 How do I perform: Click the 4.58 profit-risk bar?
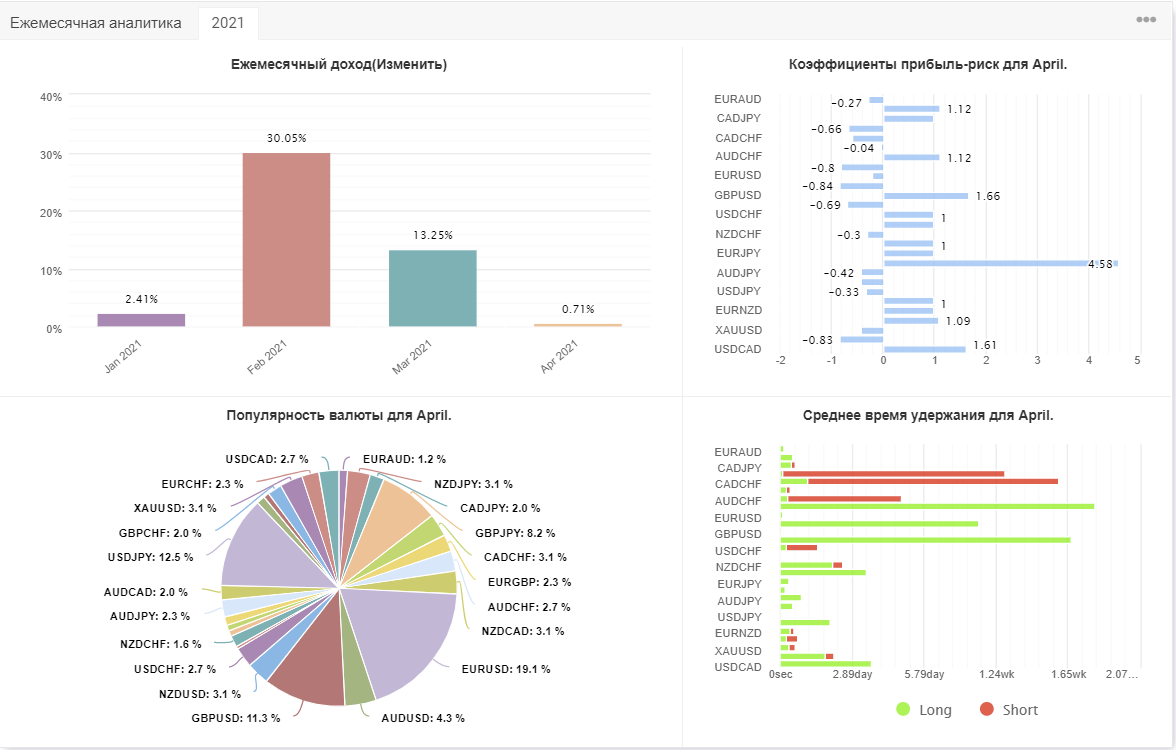click(x=1001, y=263)
